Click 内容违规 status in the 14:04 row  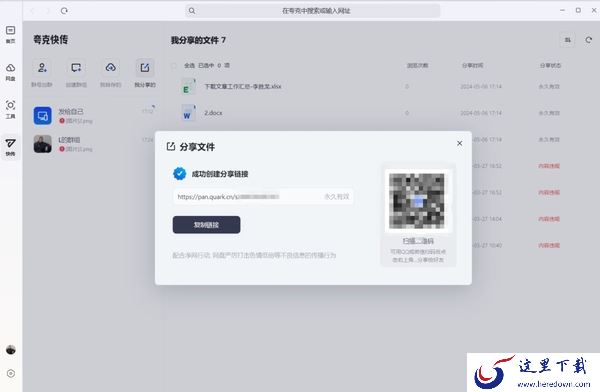pos(549,219)
